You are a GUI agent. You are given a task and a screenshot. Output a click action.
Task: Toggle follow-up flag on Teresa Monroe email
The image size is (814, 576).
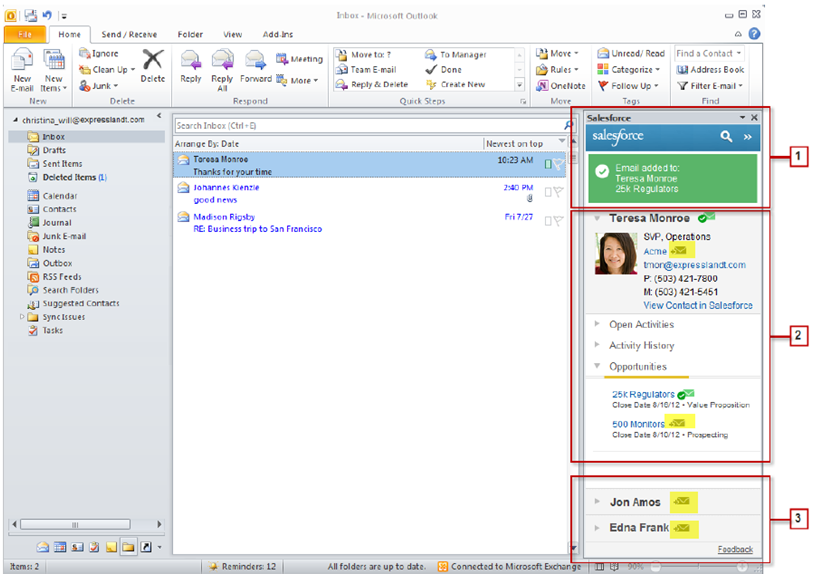coord(559,164)
